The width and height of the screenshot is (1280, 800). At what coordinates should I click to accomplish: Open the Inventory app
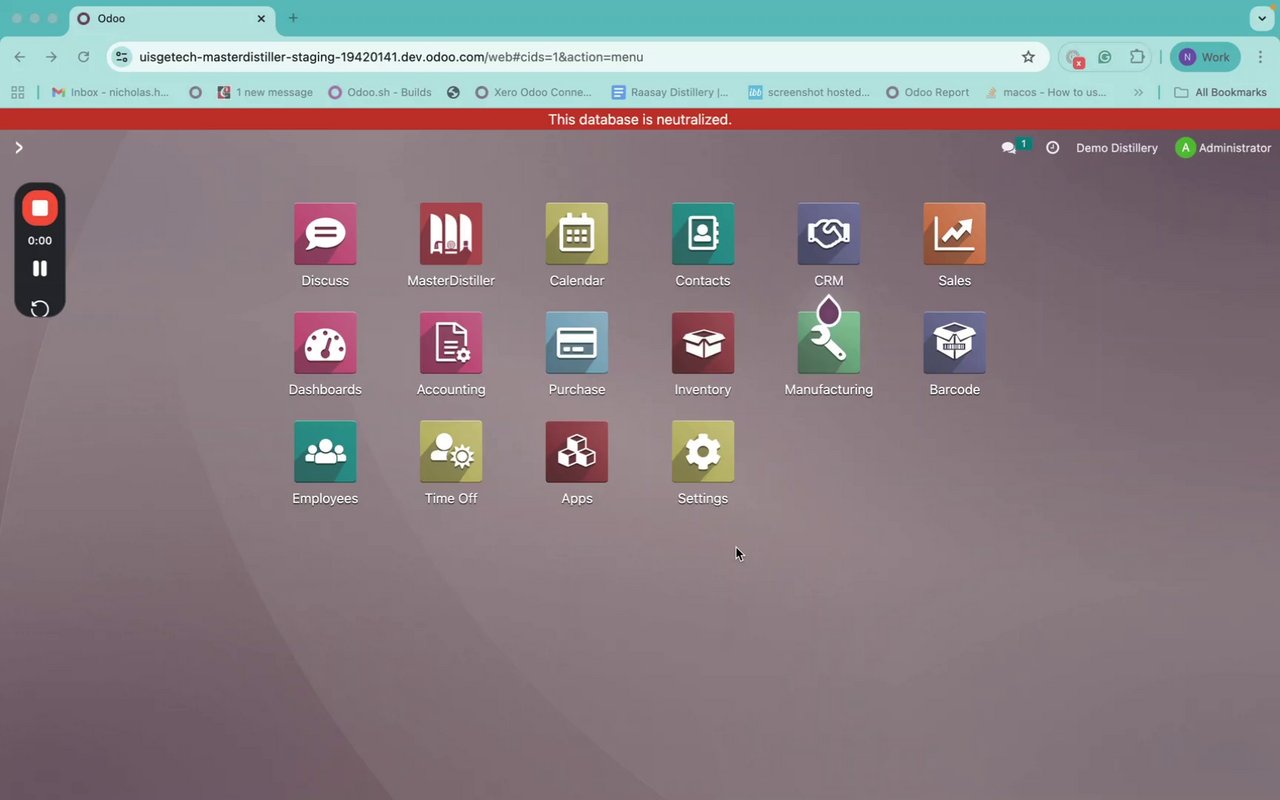coord(703,343)
